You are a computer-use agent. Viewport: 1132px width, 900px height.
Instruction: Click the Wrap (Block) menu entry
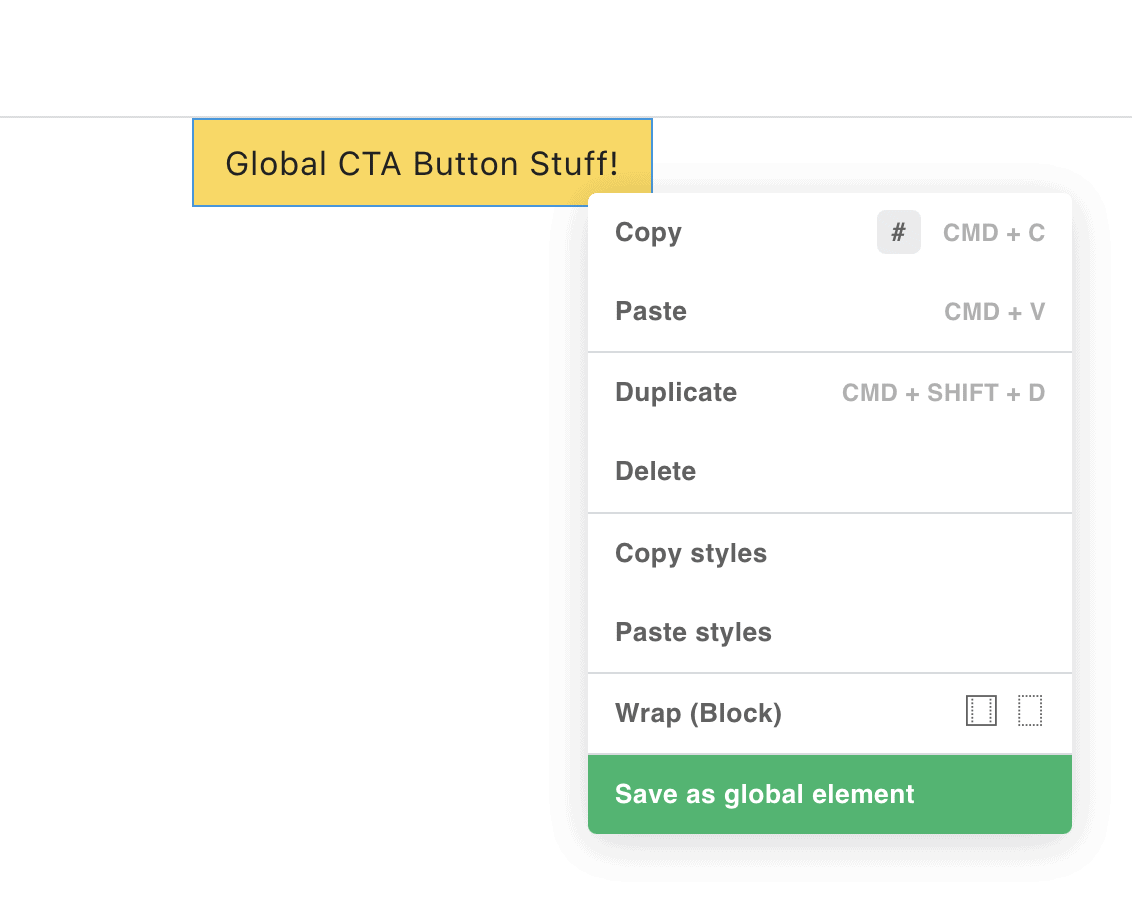click(698, 714)
